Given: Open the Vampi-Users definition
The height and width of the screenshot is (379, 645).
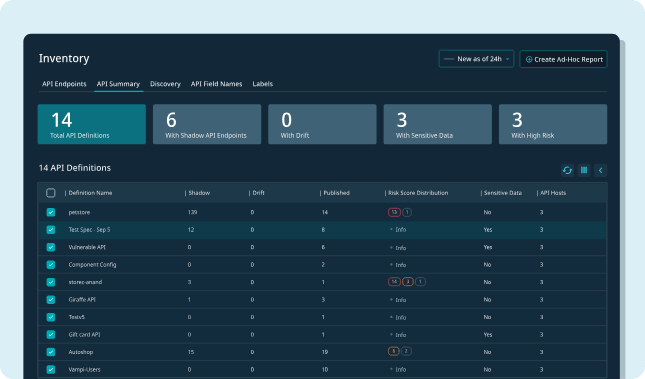Looking at the screenshot, I should point(84,370).
